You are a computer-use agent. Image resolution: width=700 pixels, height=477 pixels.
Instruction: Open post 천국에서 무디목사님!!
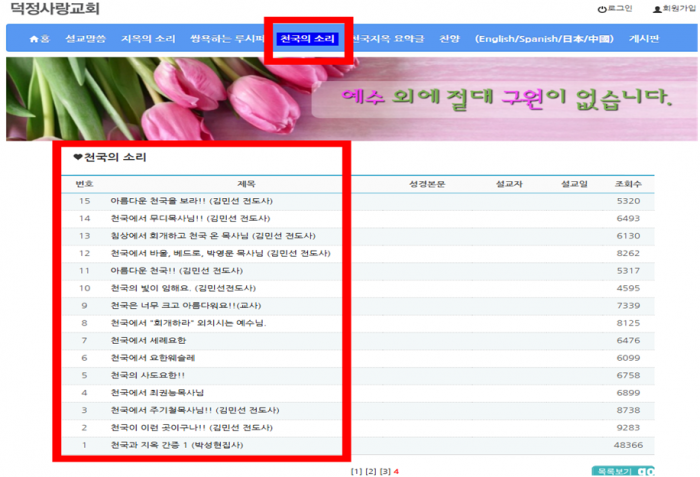(176, 218)
